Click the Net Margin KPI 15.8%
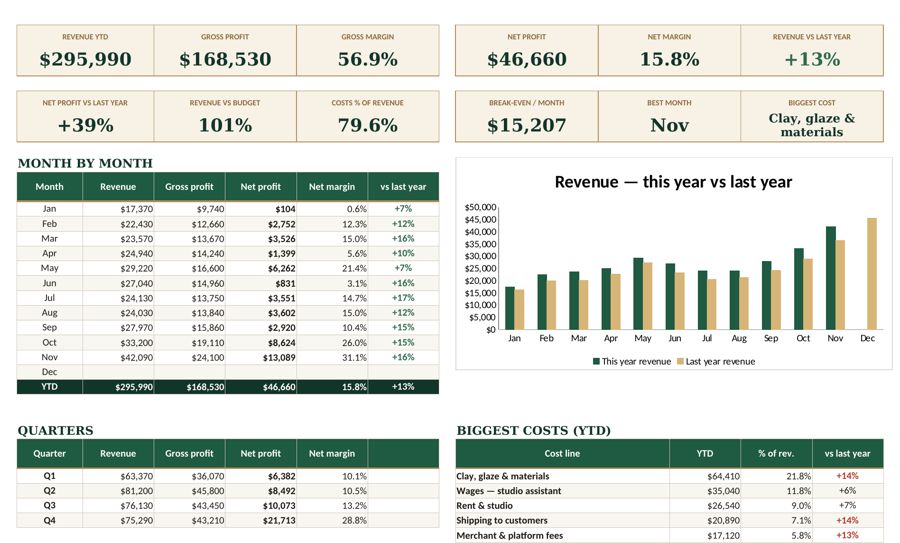Screen dimensions: 900x543 point(670,59)
